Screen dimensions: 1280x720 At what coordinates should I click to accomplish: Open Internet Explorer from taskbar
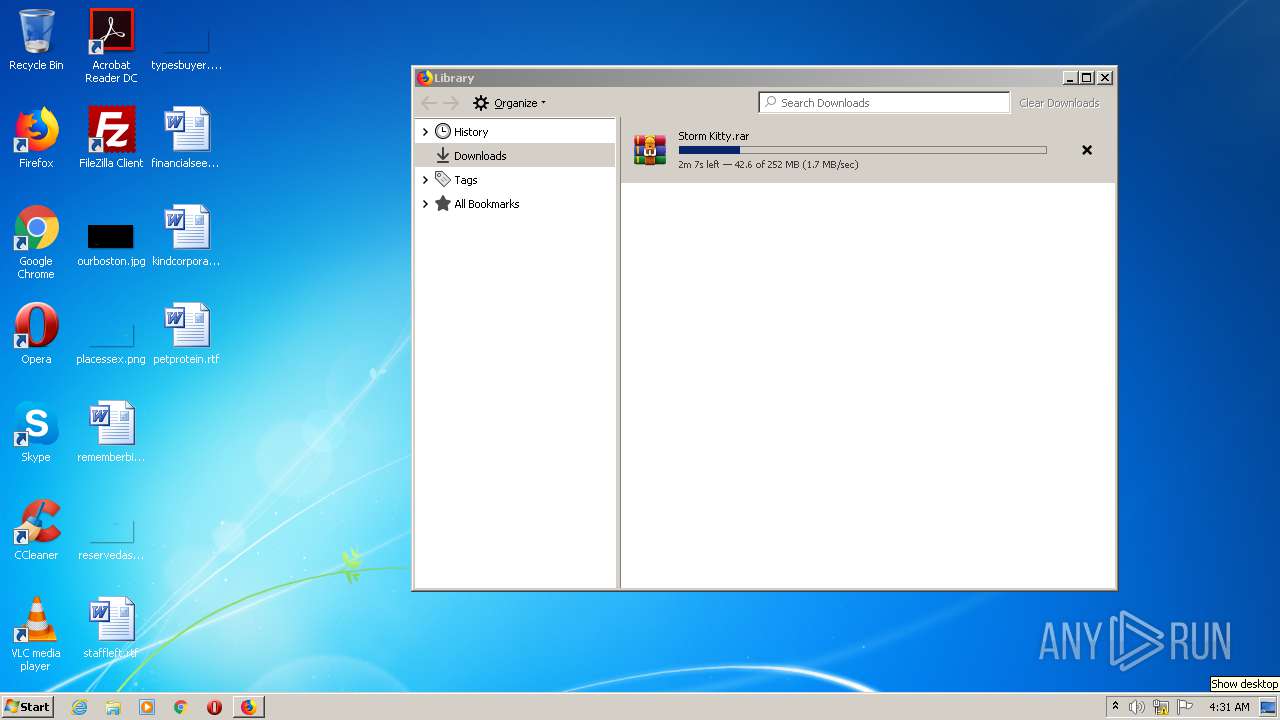(80, 707)
